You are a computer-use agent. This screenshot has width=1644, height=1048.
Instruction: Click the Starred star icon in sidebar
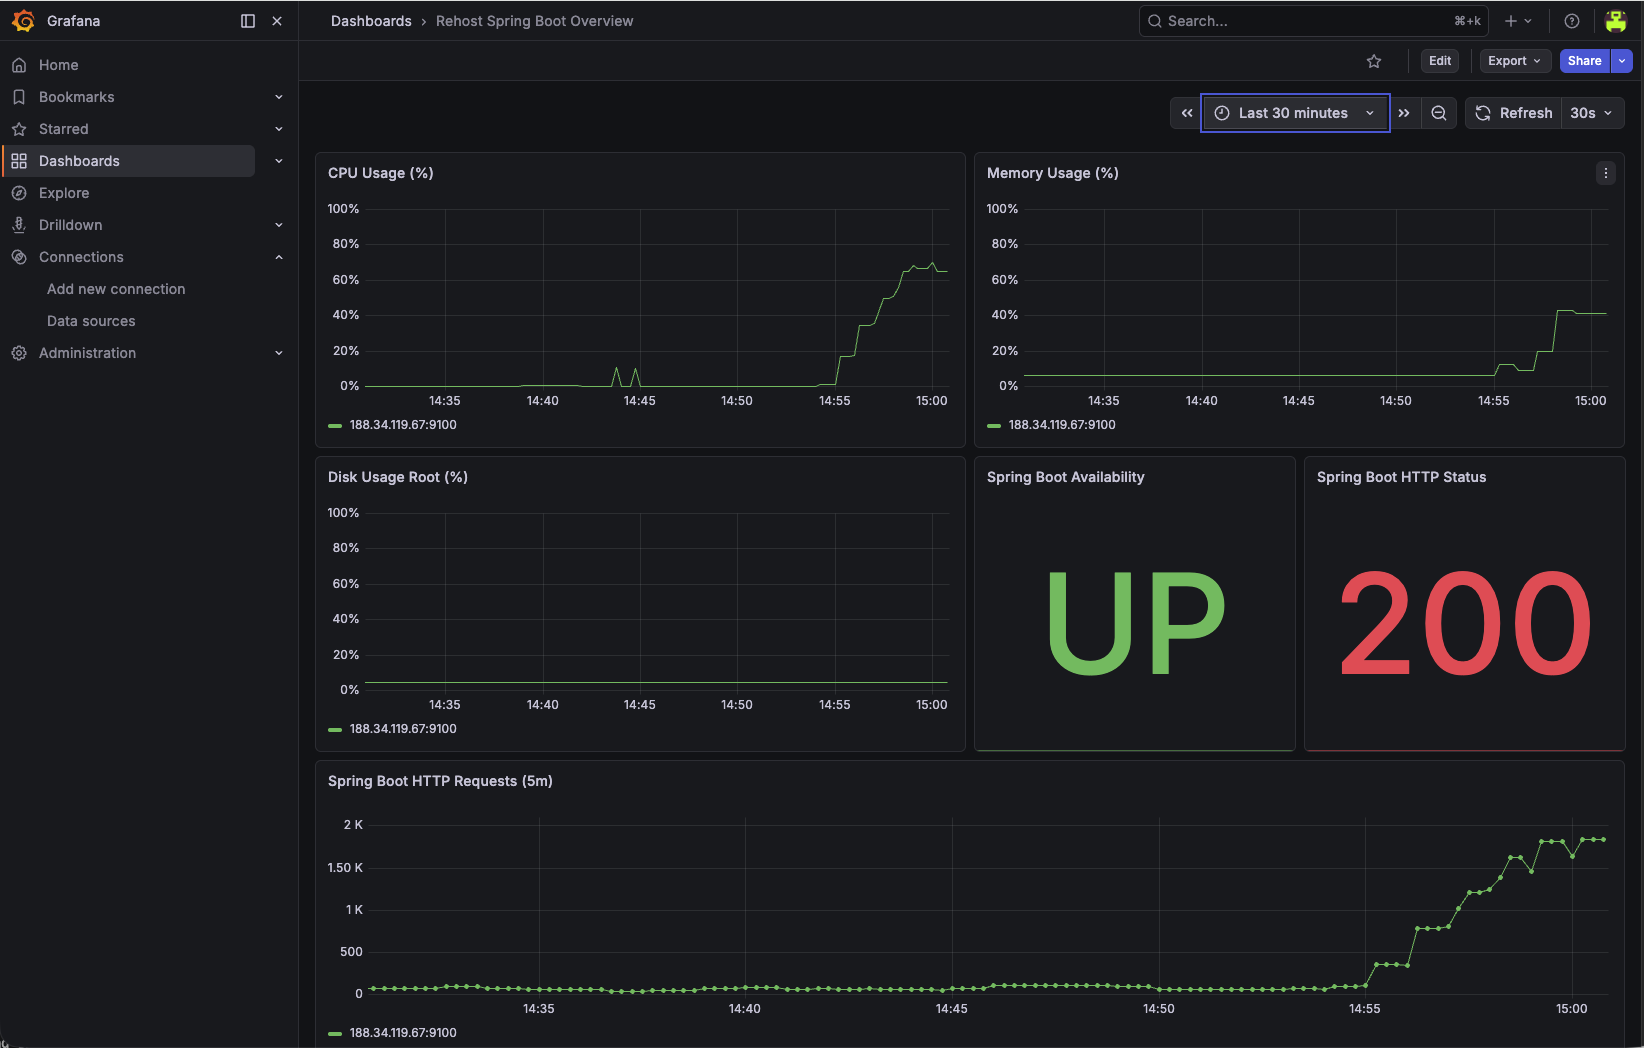[19, 129]
